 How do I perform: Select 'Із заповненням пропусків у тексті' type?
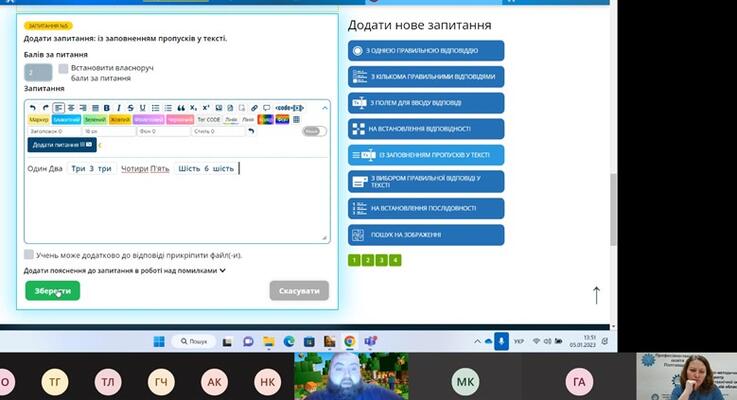(x=426, y=155)
